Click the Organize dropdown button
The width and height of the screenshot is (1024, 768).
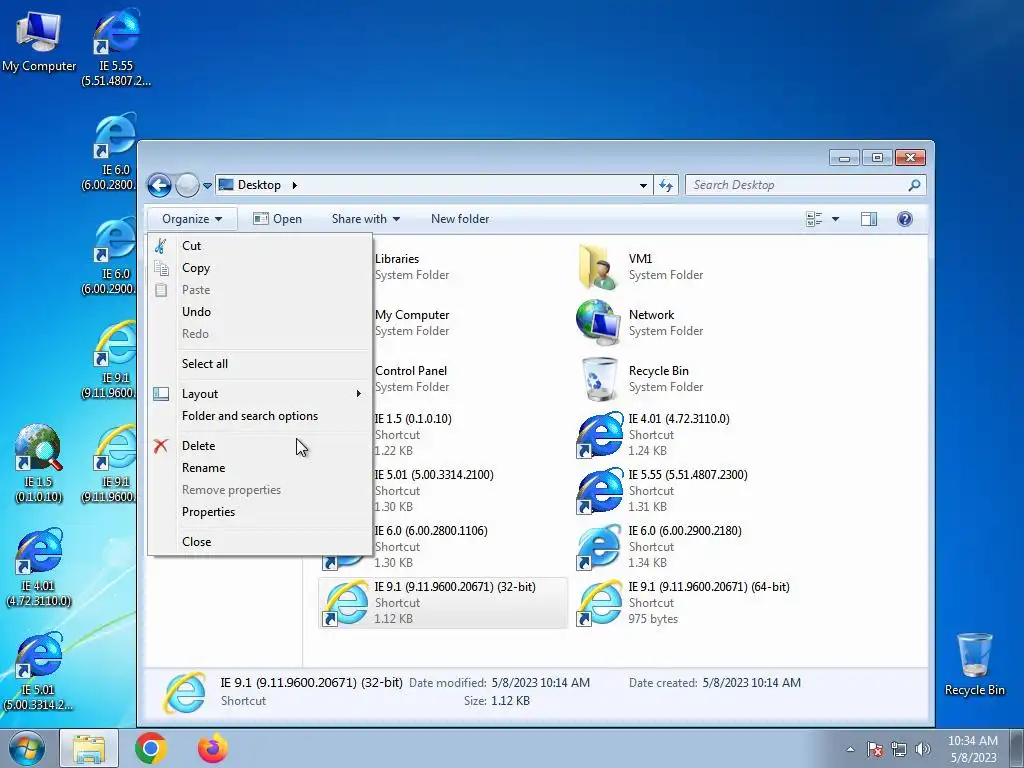tap(192, 219)
